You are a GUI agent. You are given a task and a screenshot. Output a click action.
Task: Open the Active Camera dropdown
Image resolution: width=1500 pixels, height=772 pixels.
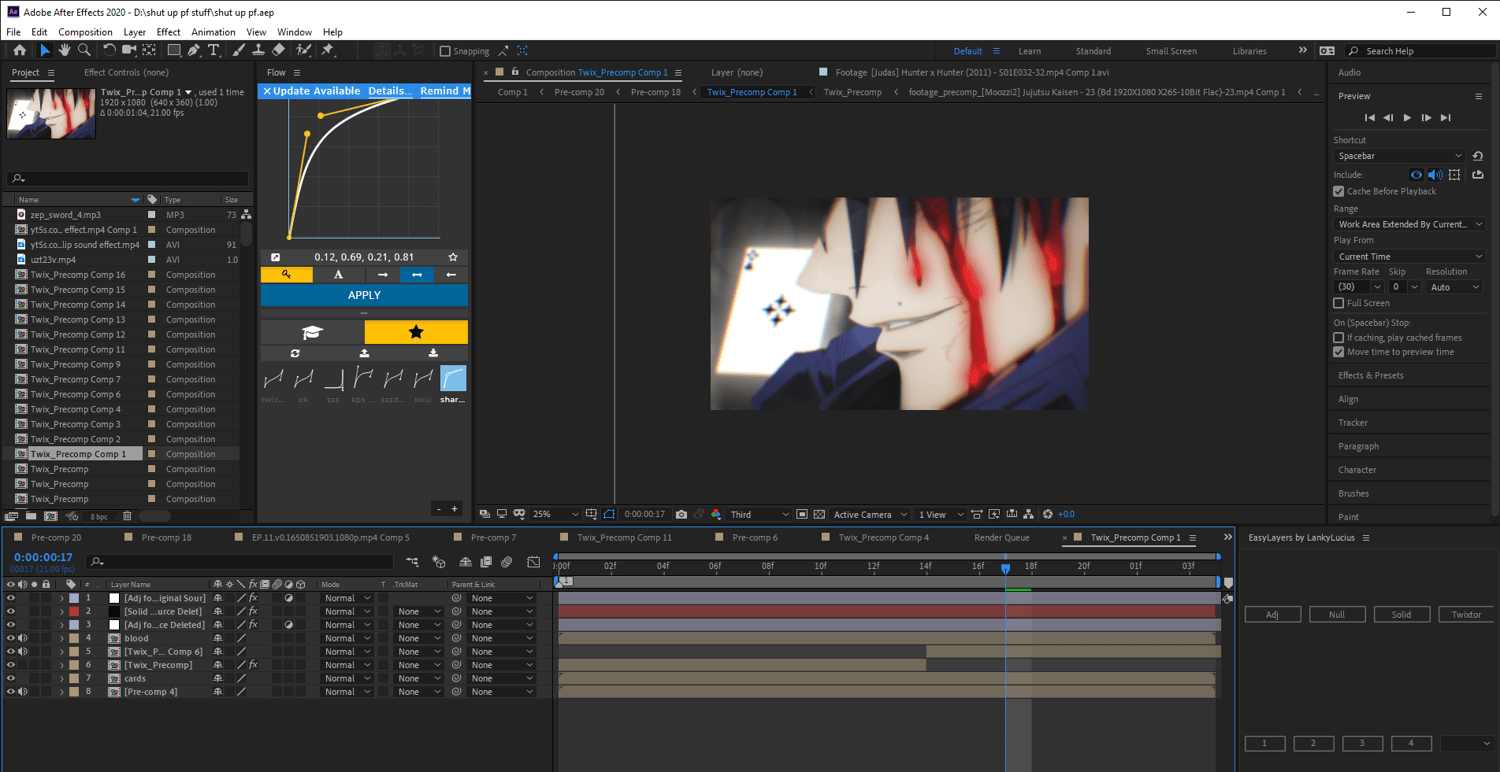[x=870, y=514]
